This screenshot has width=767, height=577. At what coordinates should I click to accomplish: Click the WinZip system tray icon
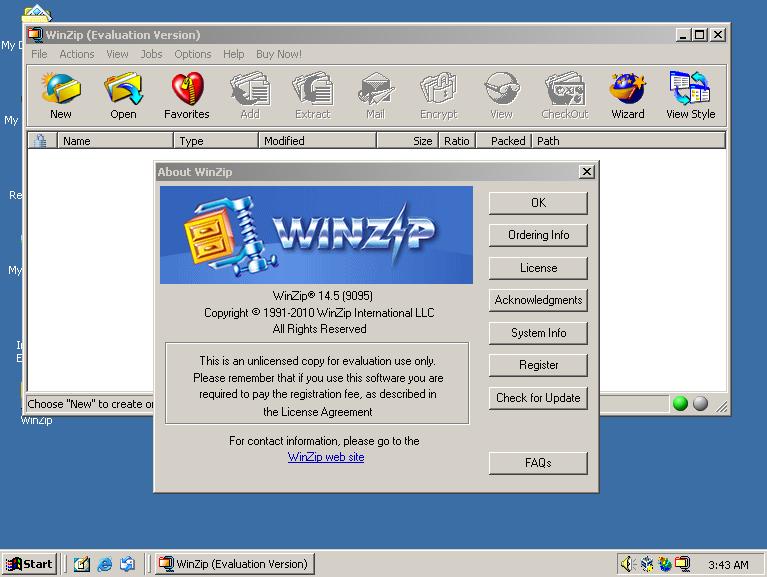pos(682,564)
